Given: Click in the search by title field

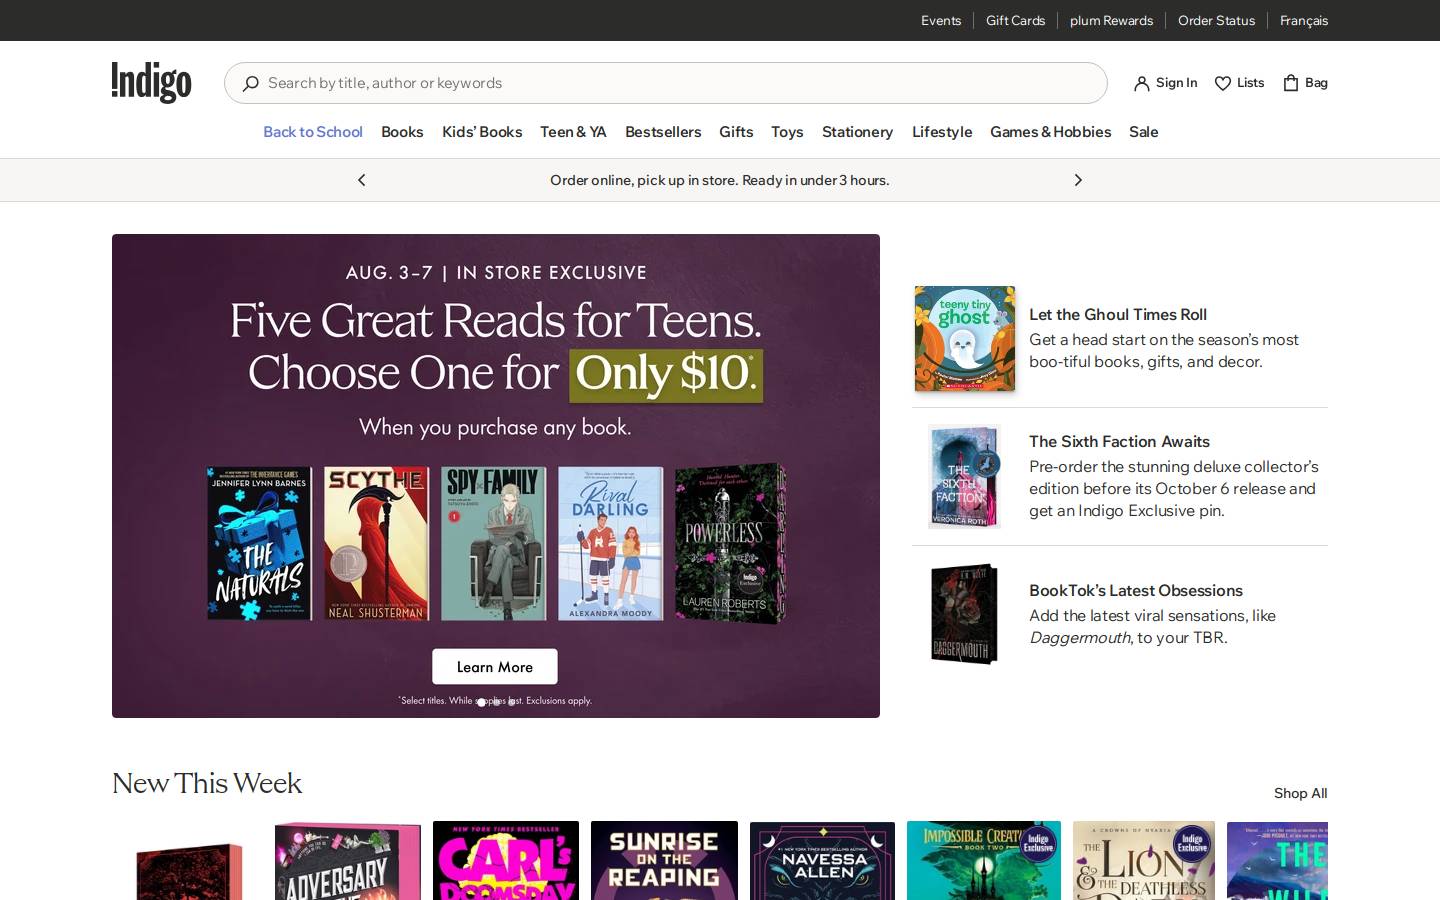Looking at the screenshot, I should tap(666, 83).
